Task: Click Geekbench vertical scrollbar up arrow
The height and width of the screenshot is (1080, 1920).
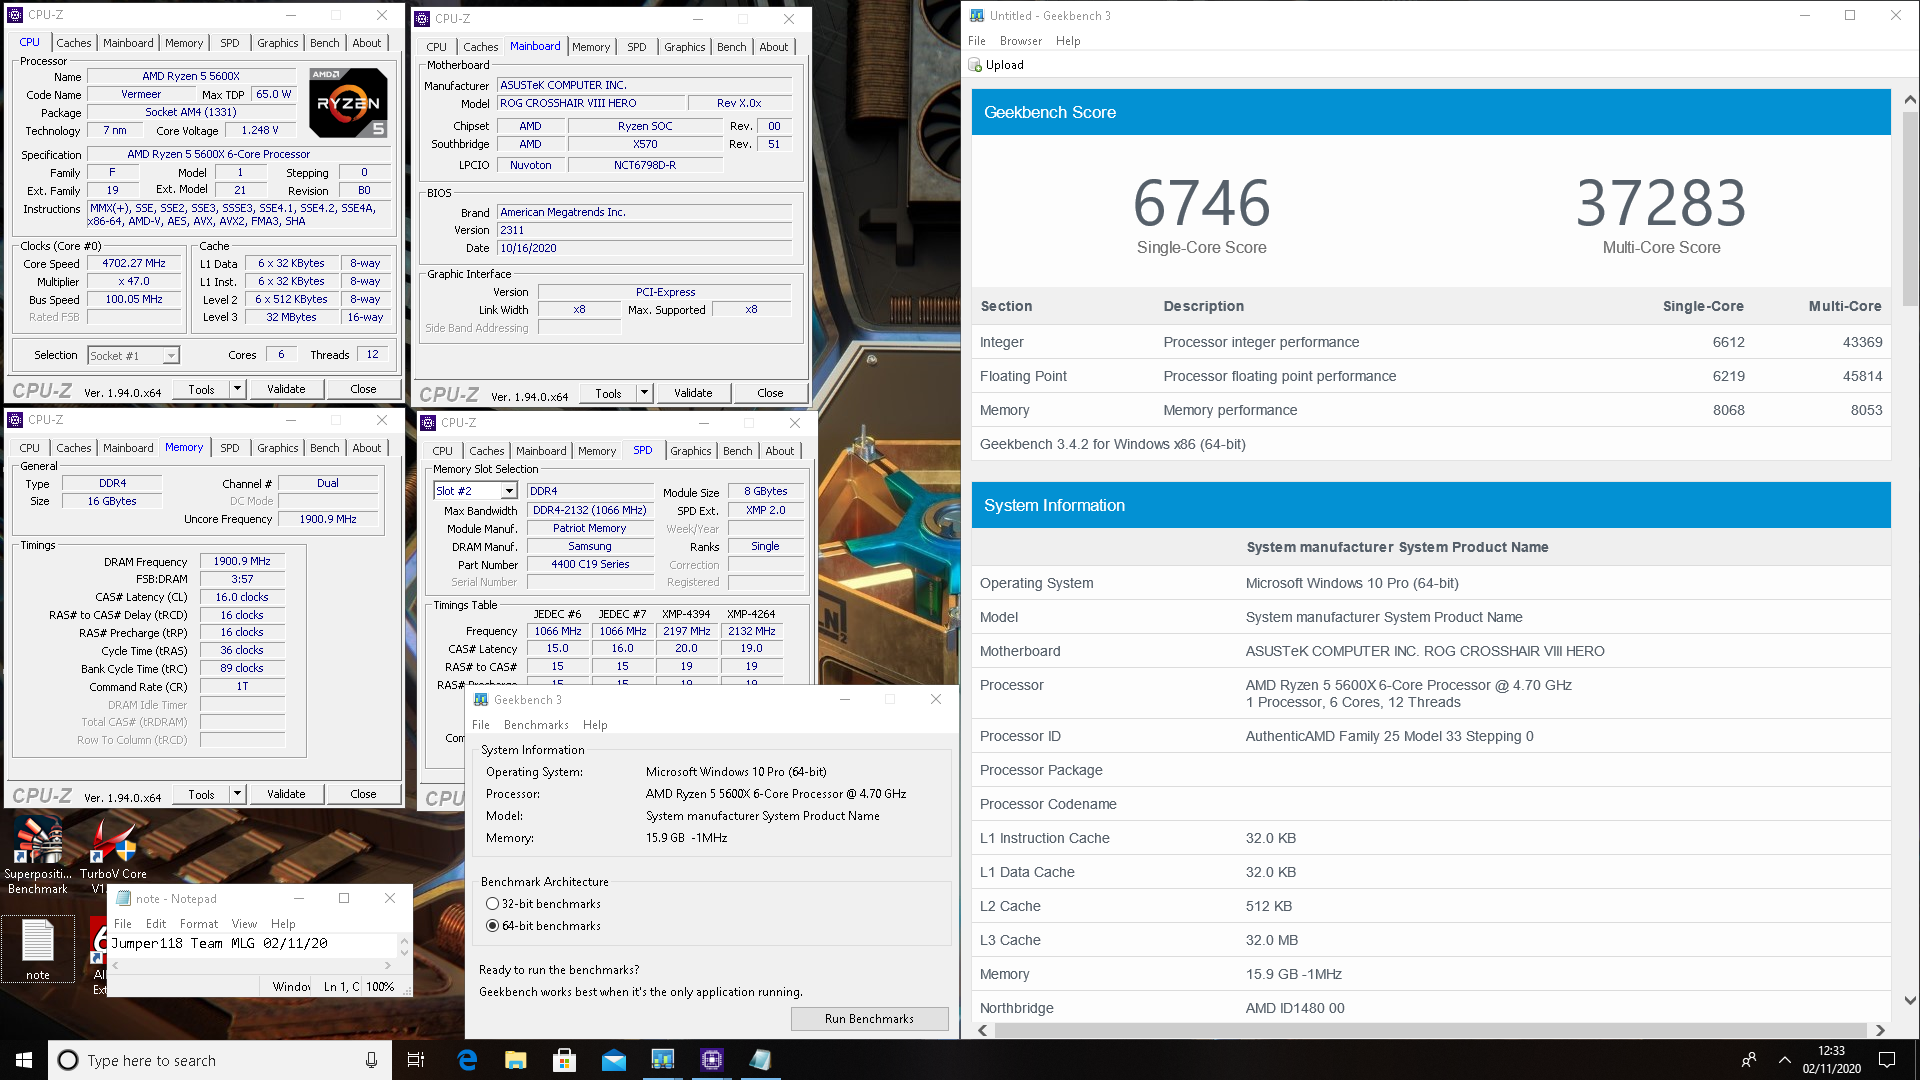Action: coord(1909,99)
